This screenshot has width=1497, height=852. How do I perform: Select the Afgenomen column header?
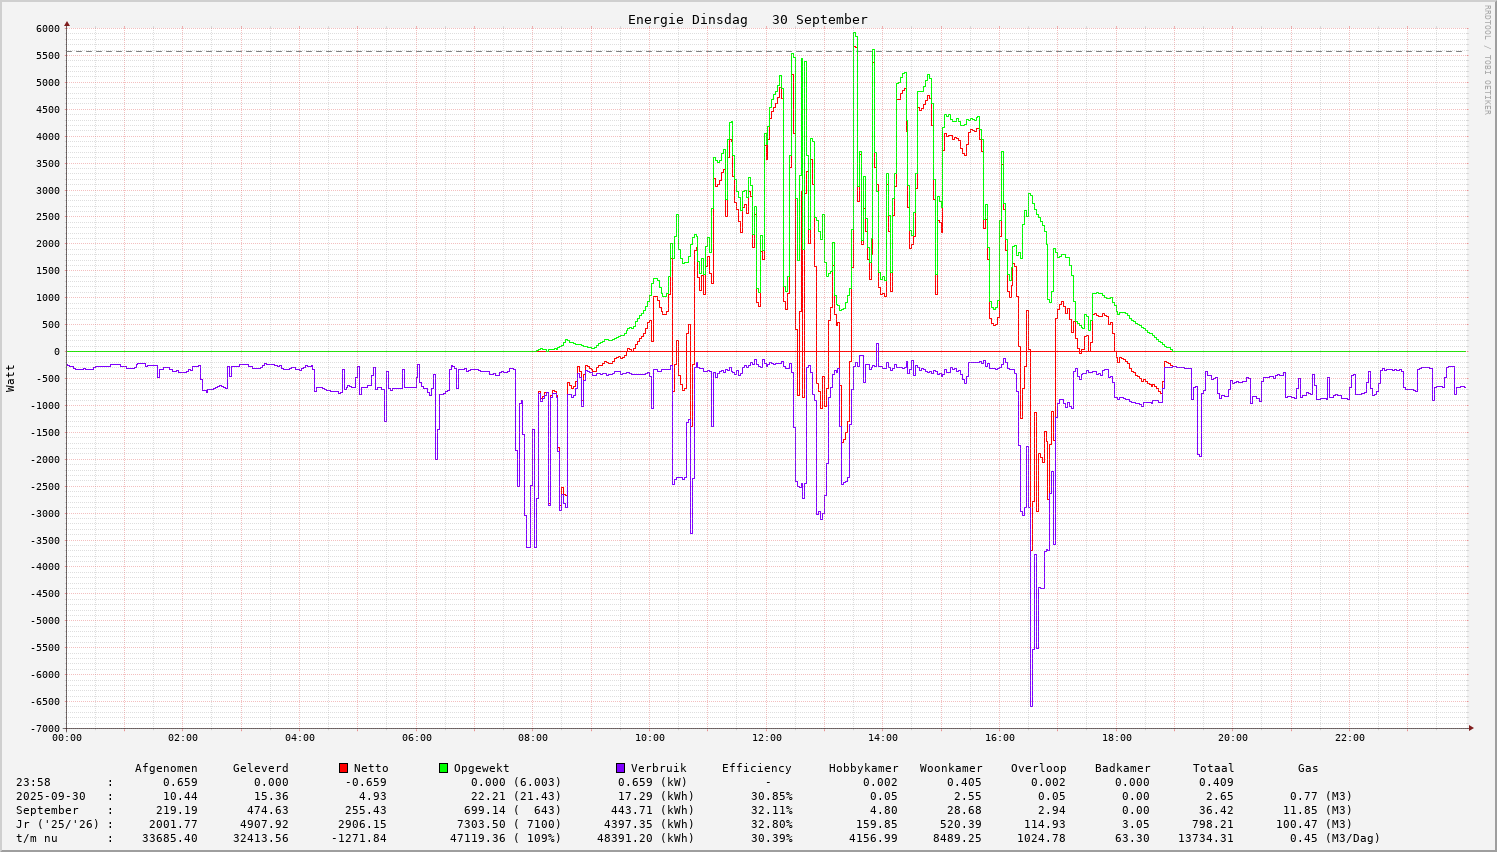pyautogui.click(x=166, y=768)
